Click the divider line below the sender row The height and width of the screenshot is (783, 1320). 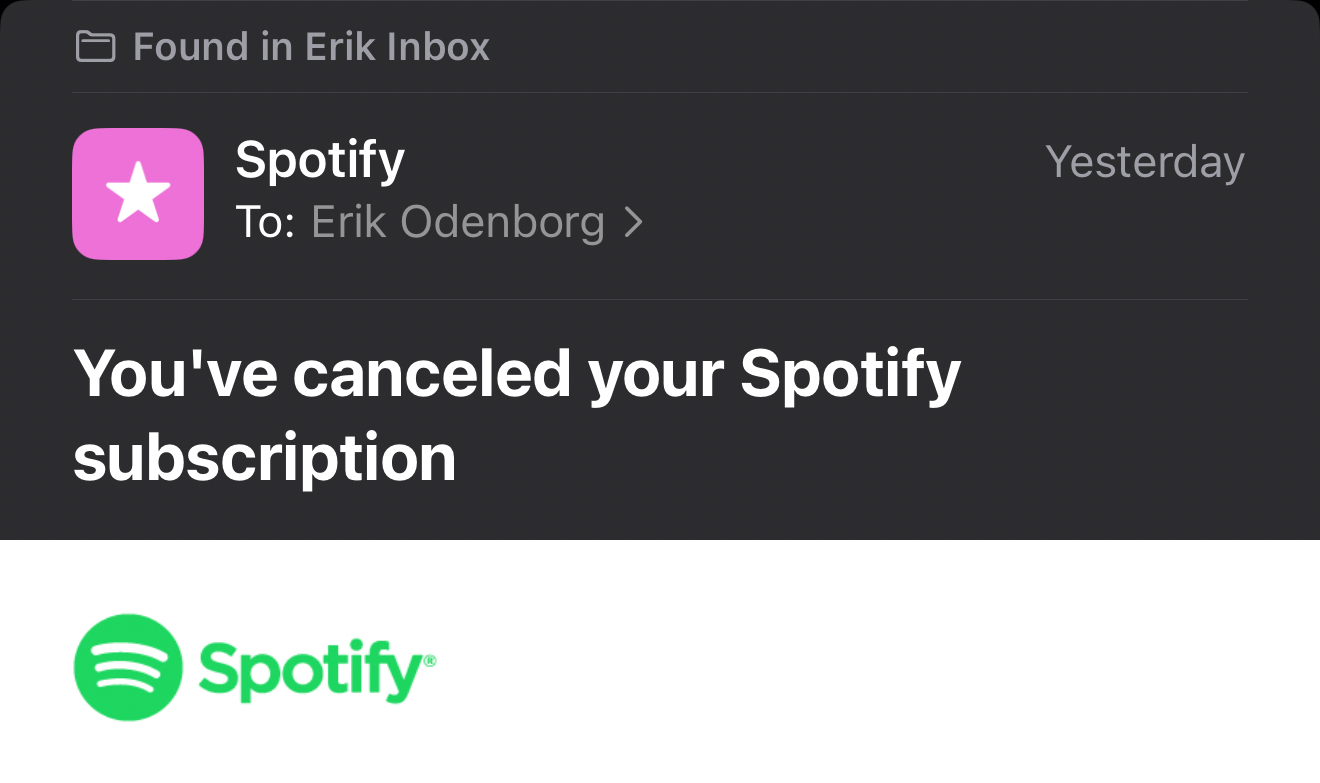pos(660,299)
